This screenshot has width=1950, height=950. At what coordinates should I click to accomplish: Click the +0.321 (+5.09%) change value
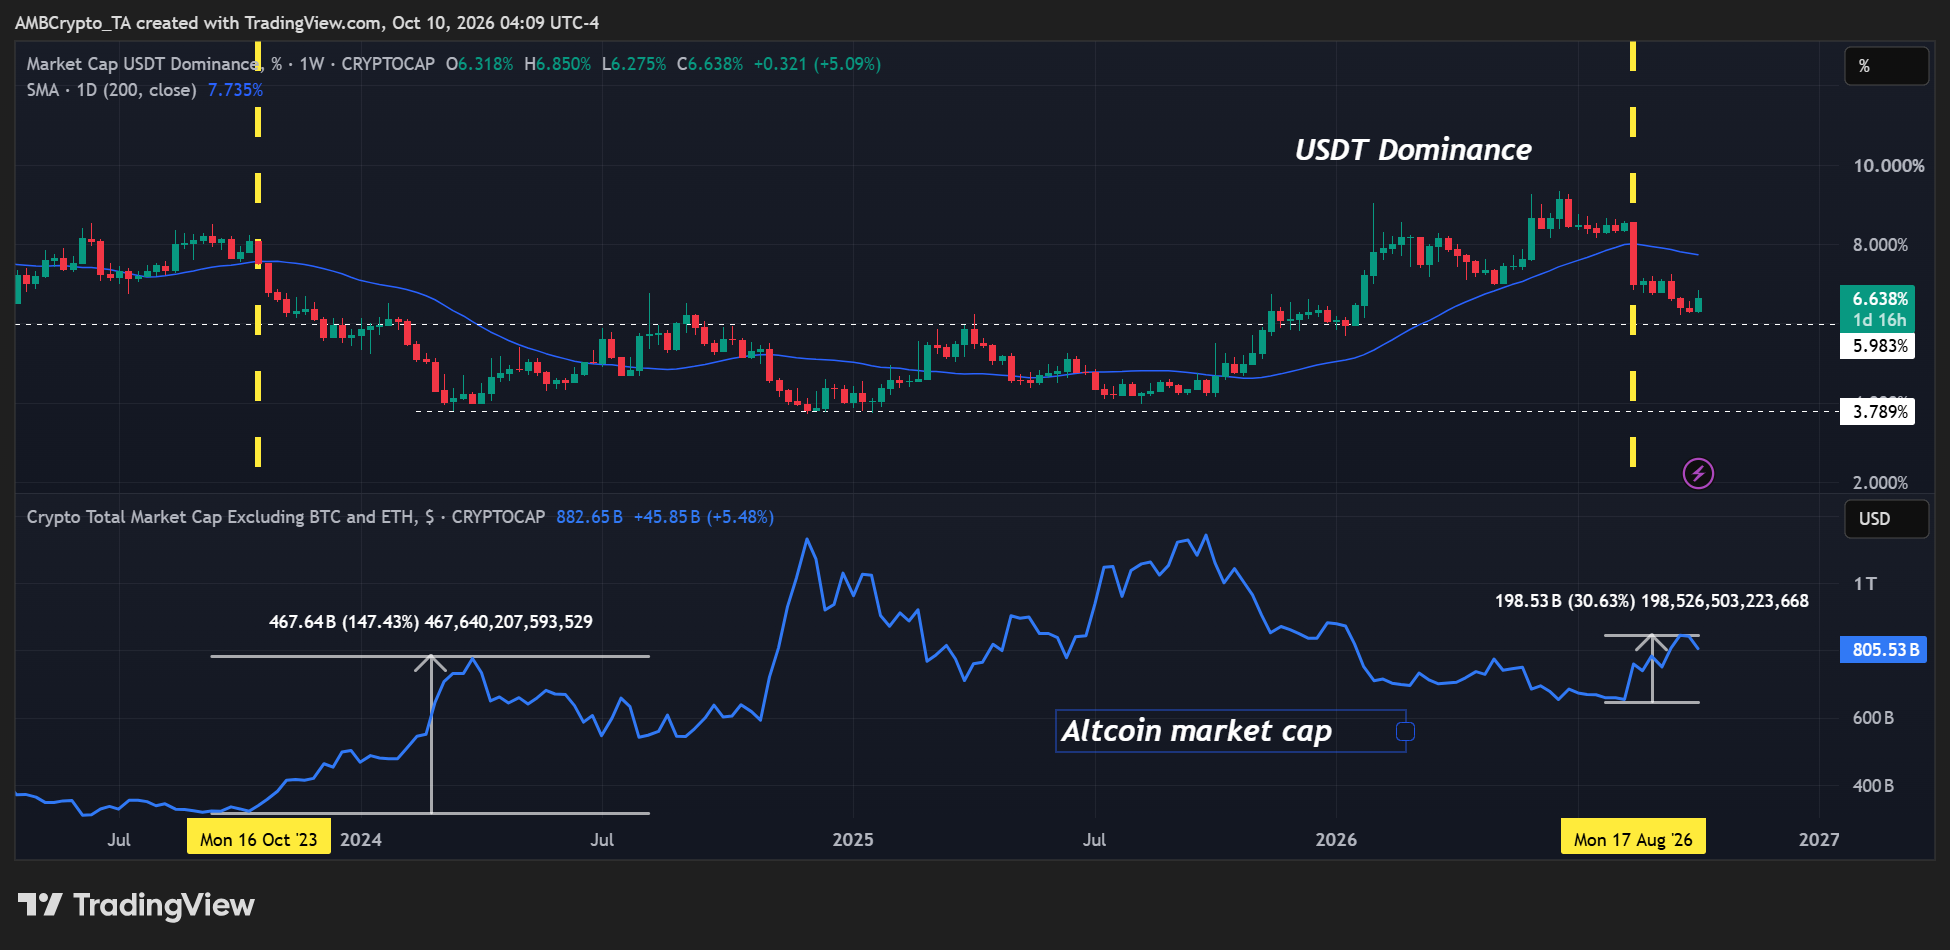tap(817, 64)
